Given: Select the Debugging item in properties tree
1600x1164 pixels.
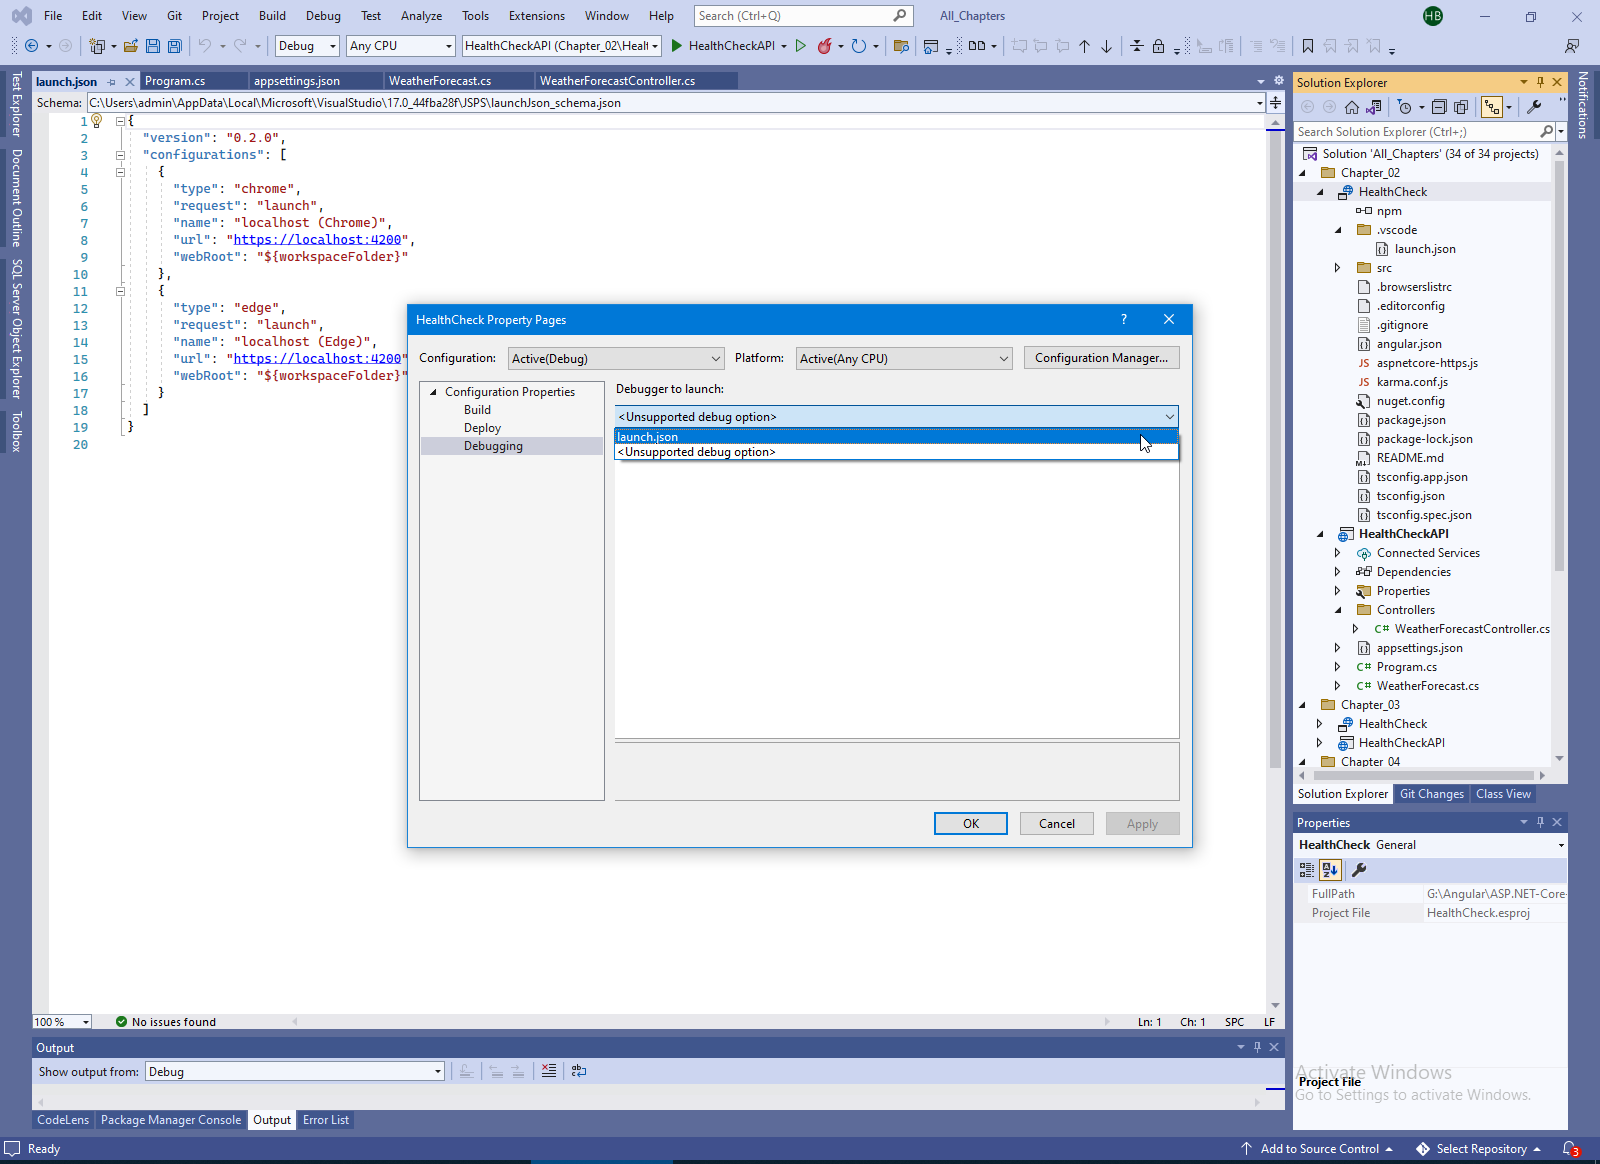Looking at the screenshot, I should click(x=493, y=446).
